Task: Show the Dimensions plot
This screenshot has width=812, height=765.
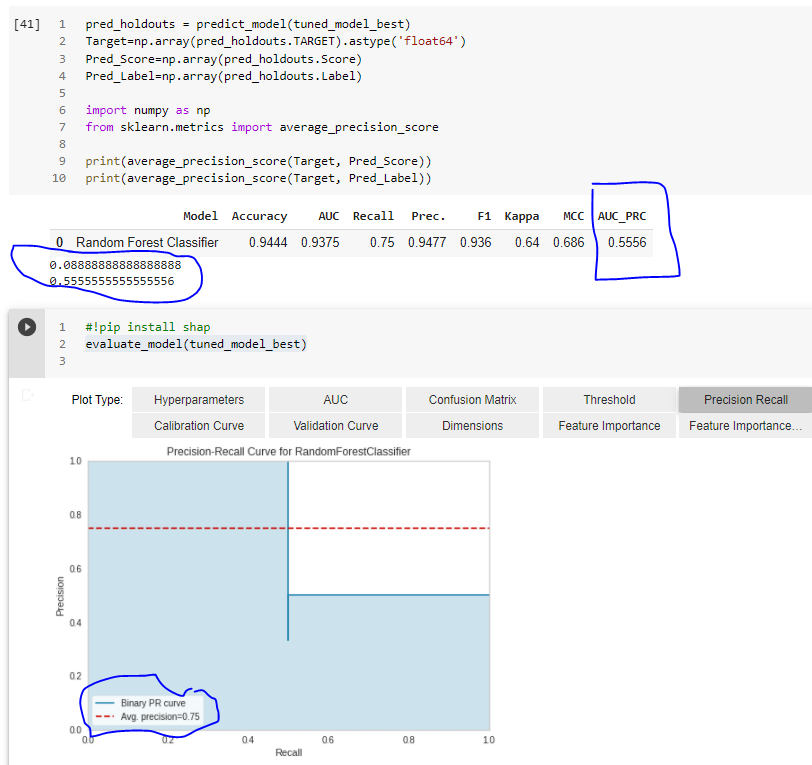Action: point(471,425)
